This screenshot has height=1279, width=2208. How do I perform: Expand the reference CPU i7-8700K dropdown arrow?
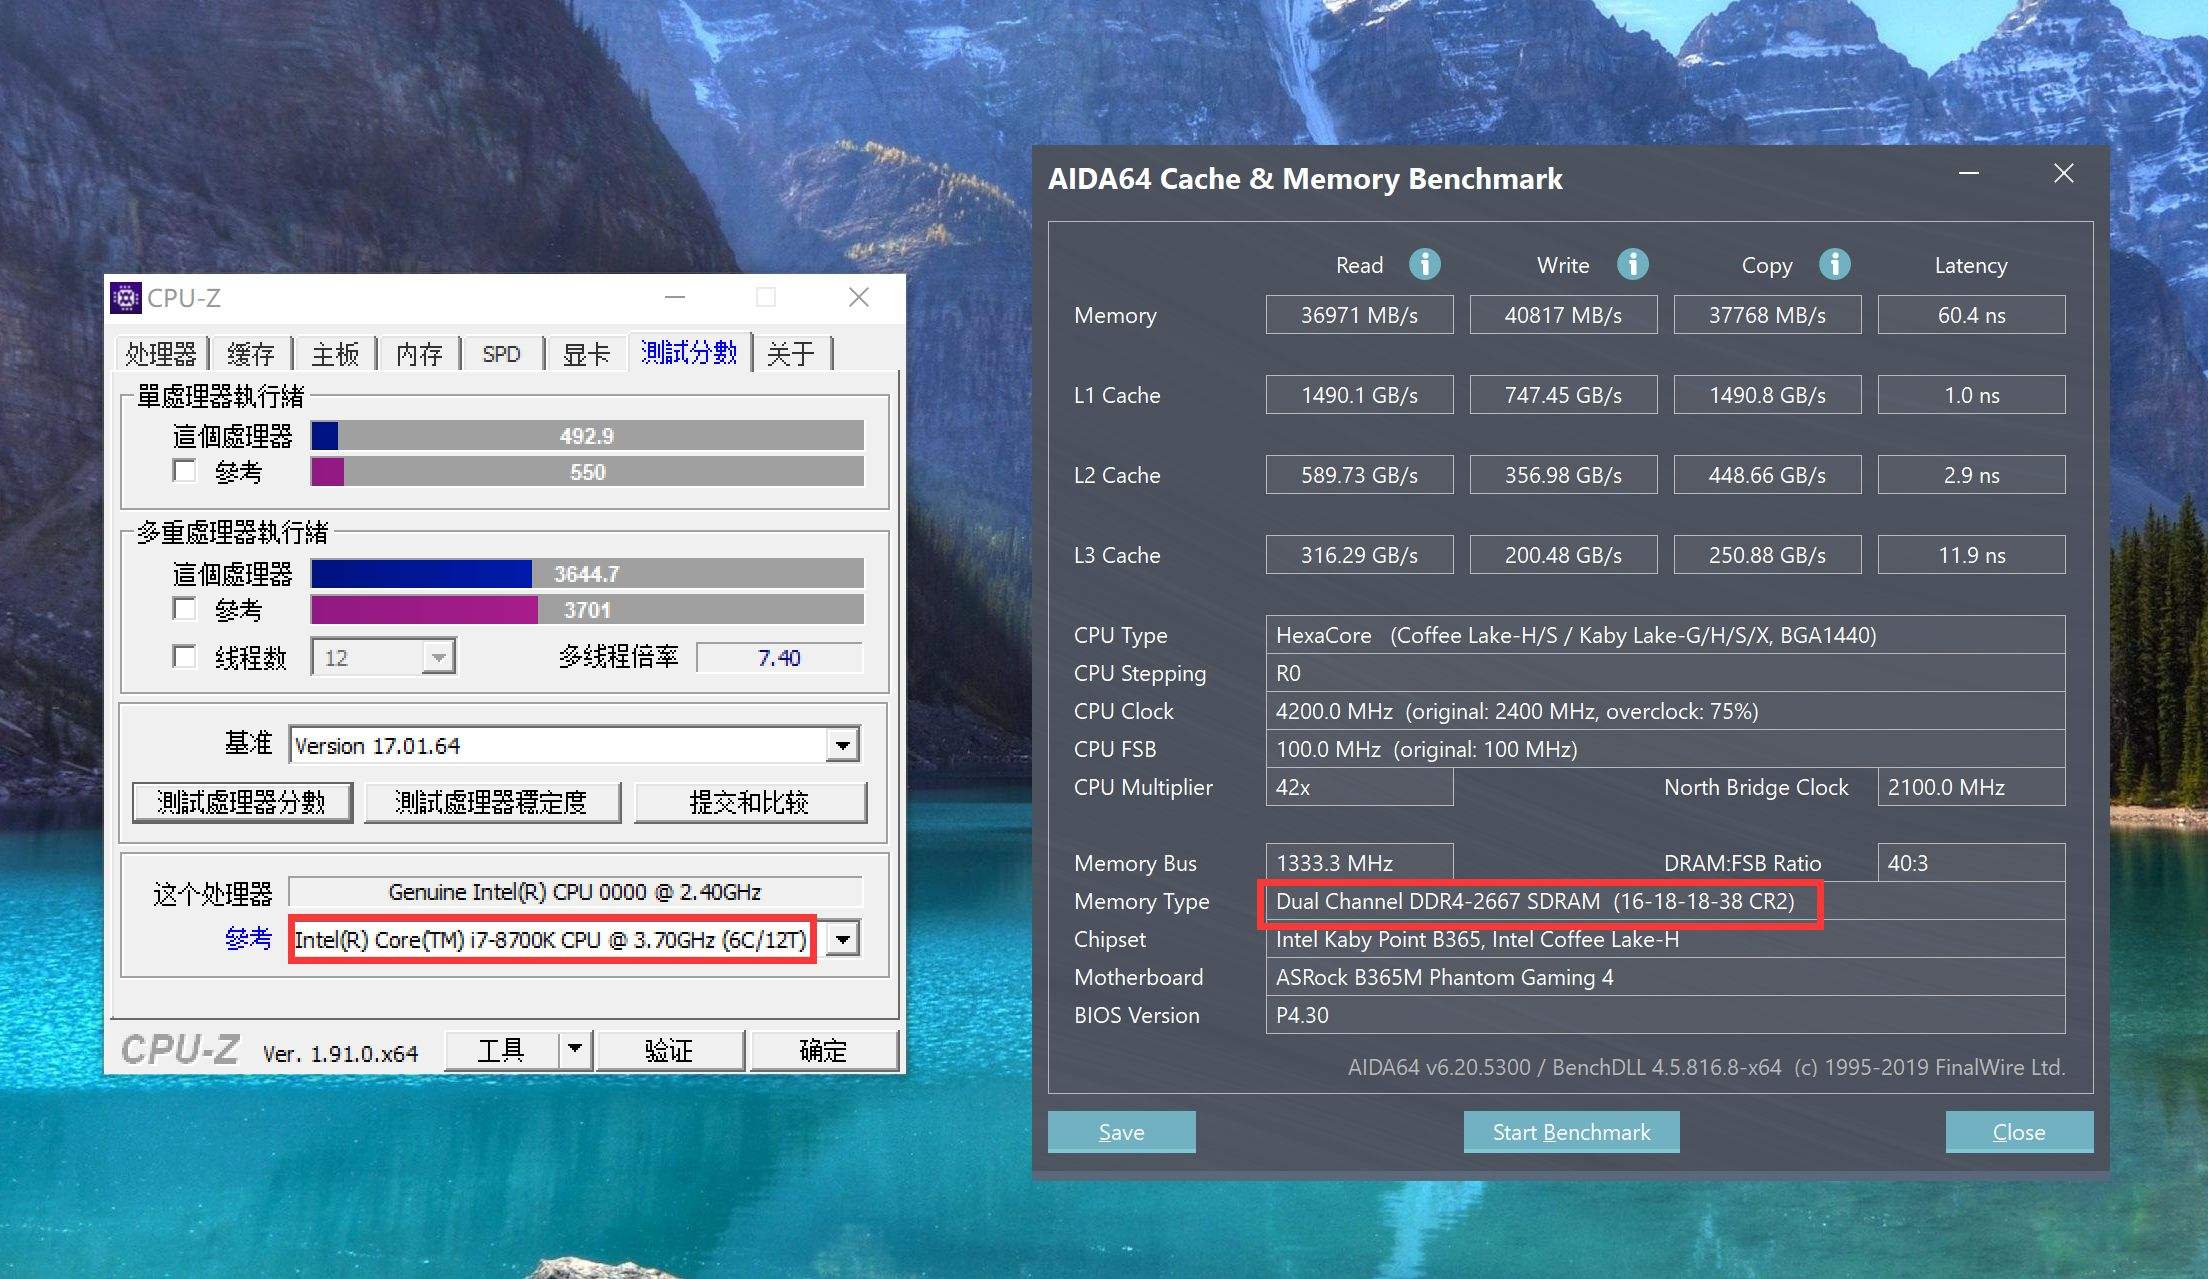click(843, 940)
